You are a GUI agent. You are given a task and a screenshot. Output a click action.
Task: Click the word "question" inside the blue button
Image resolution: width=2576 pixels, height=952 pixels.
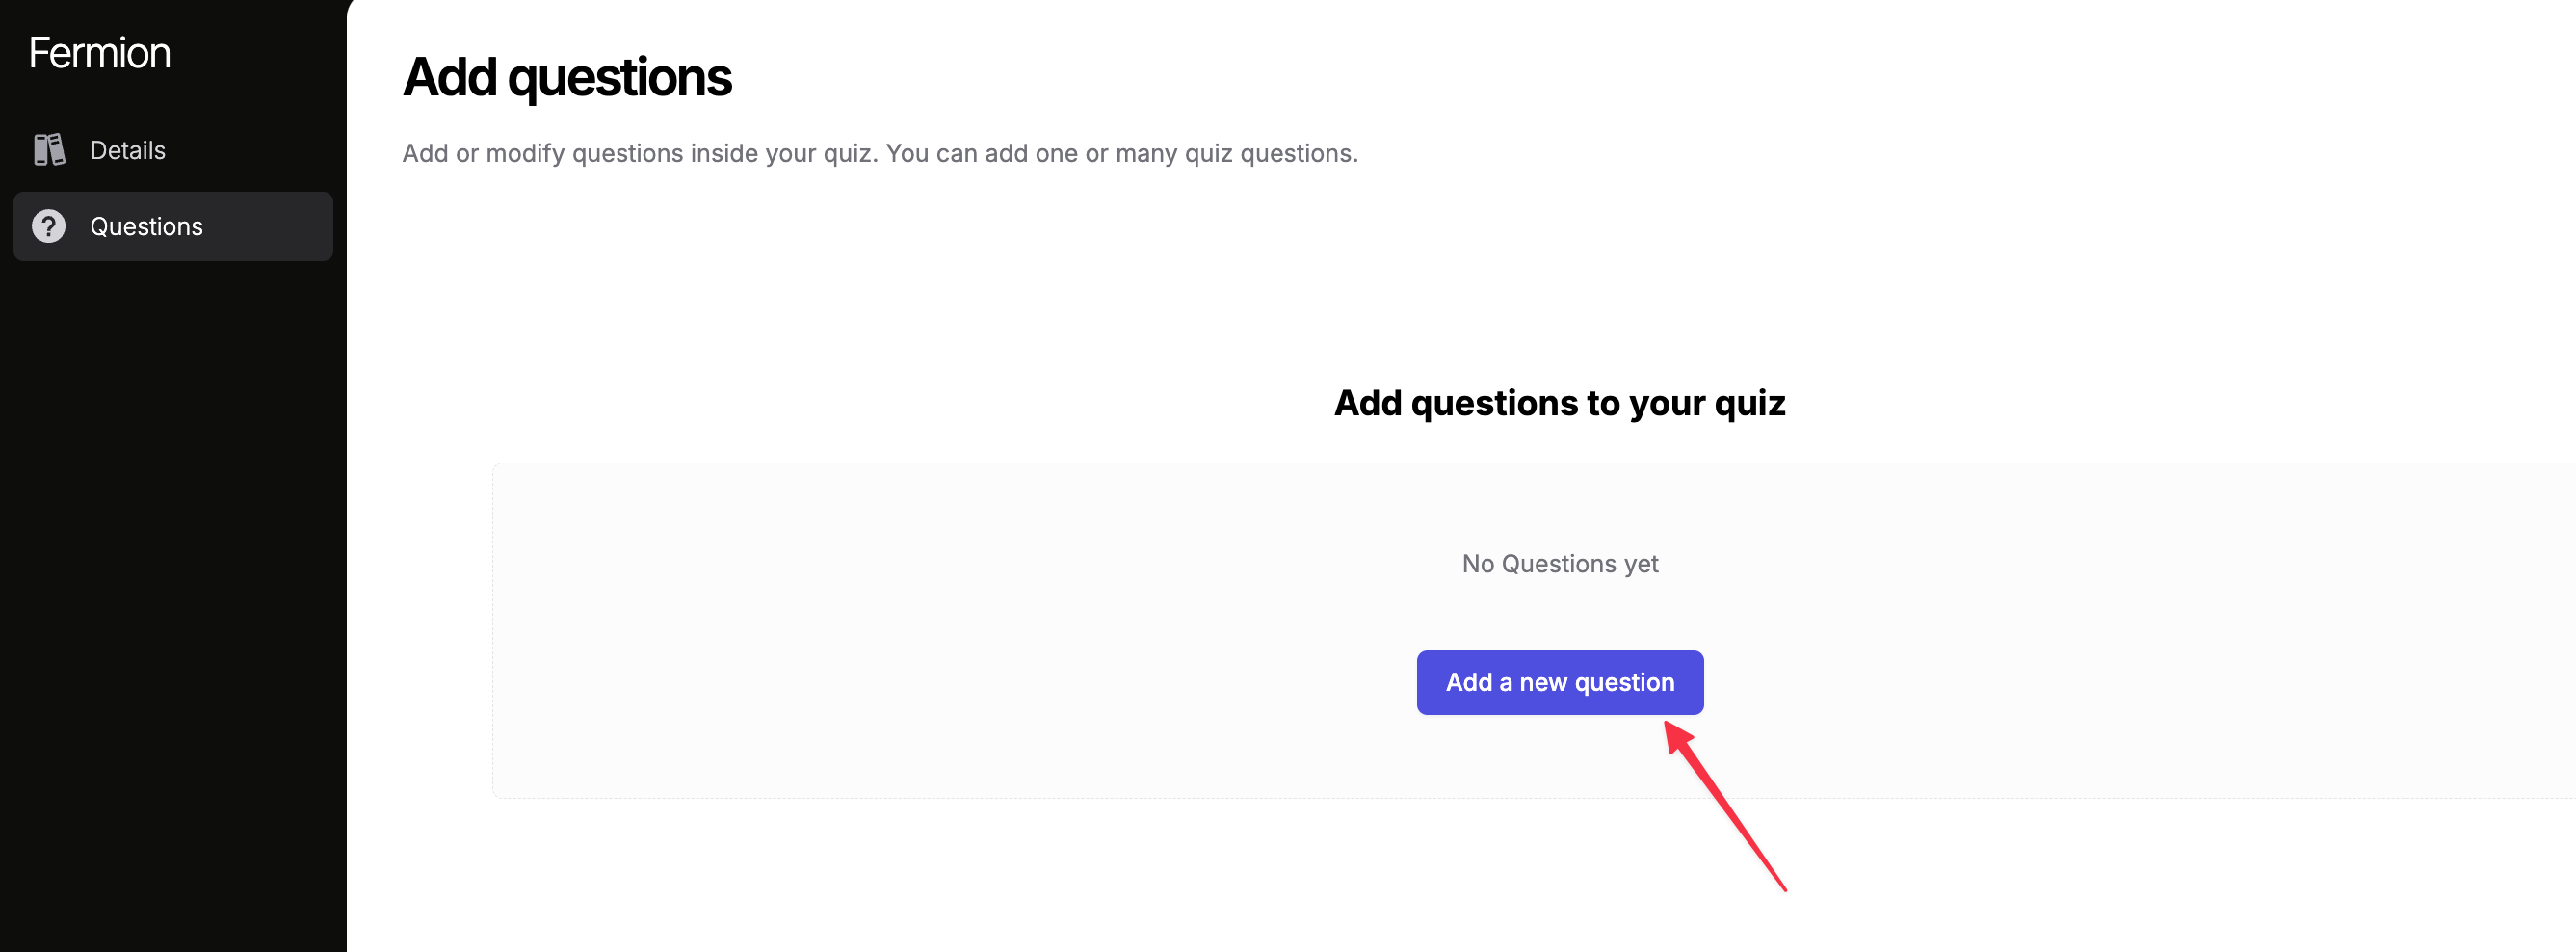tap(1624, 682)
